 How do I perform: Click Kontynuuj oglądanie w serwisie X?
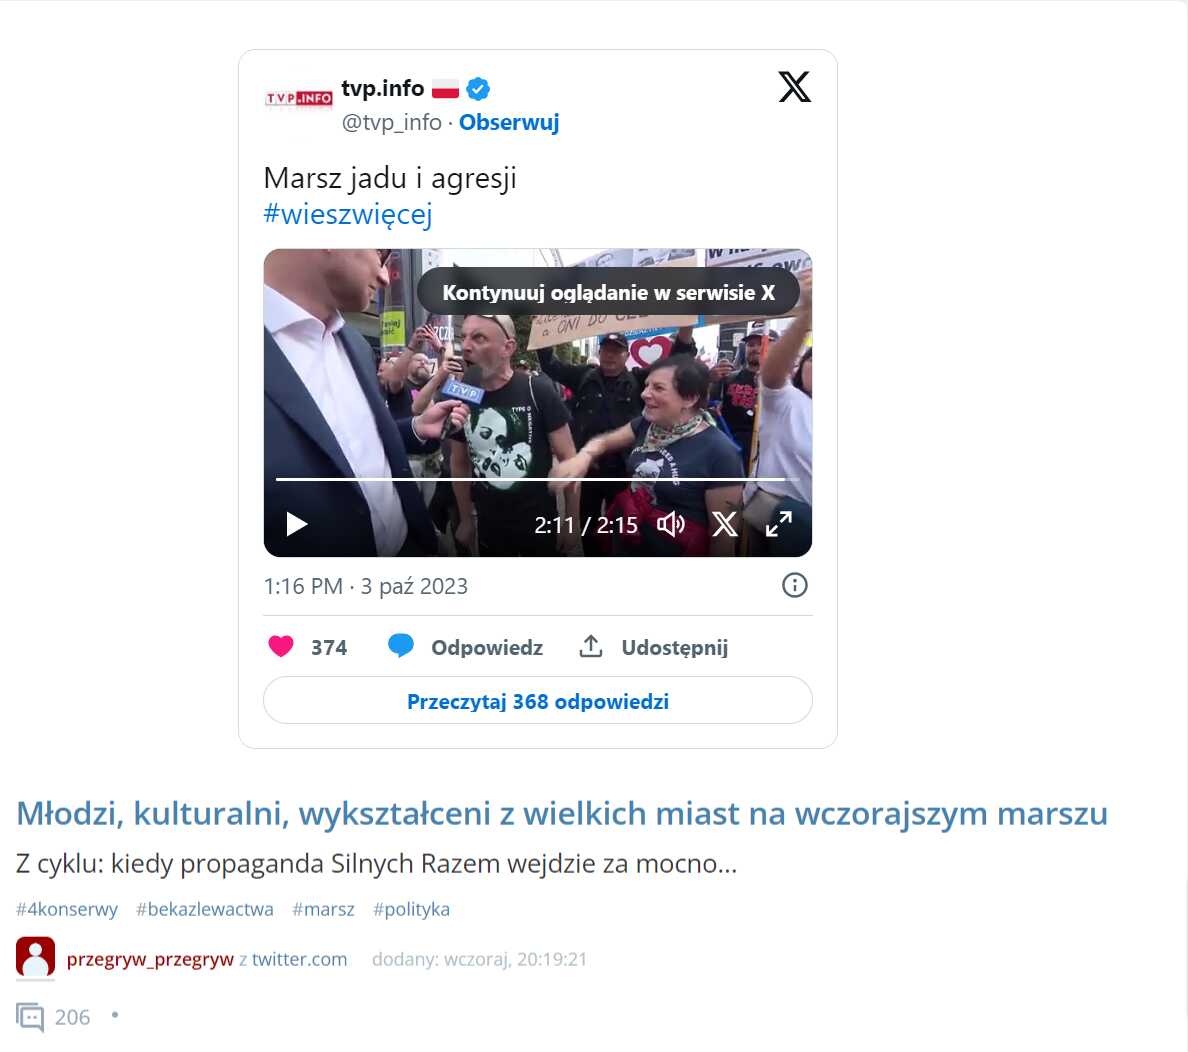[608, 293]
